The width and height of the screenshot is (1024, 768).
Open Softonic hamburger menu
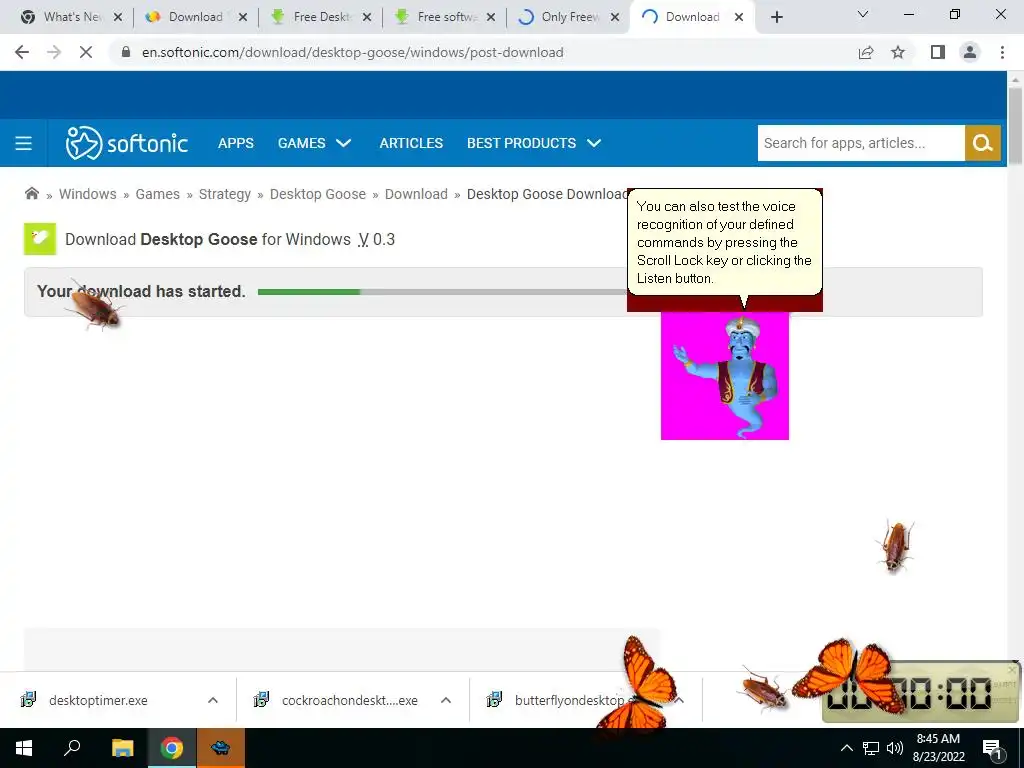24,143
